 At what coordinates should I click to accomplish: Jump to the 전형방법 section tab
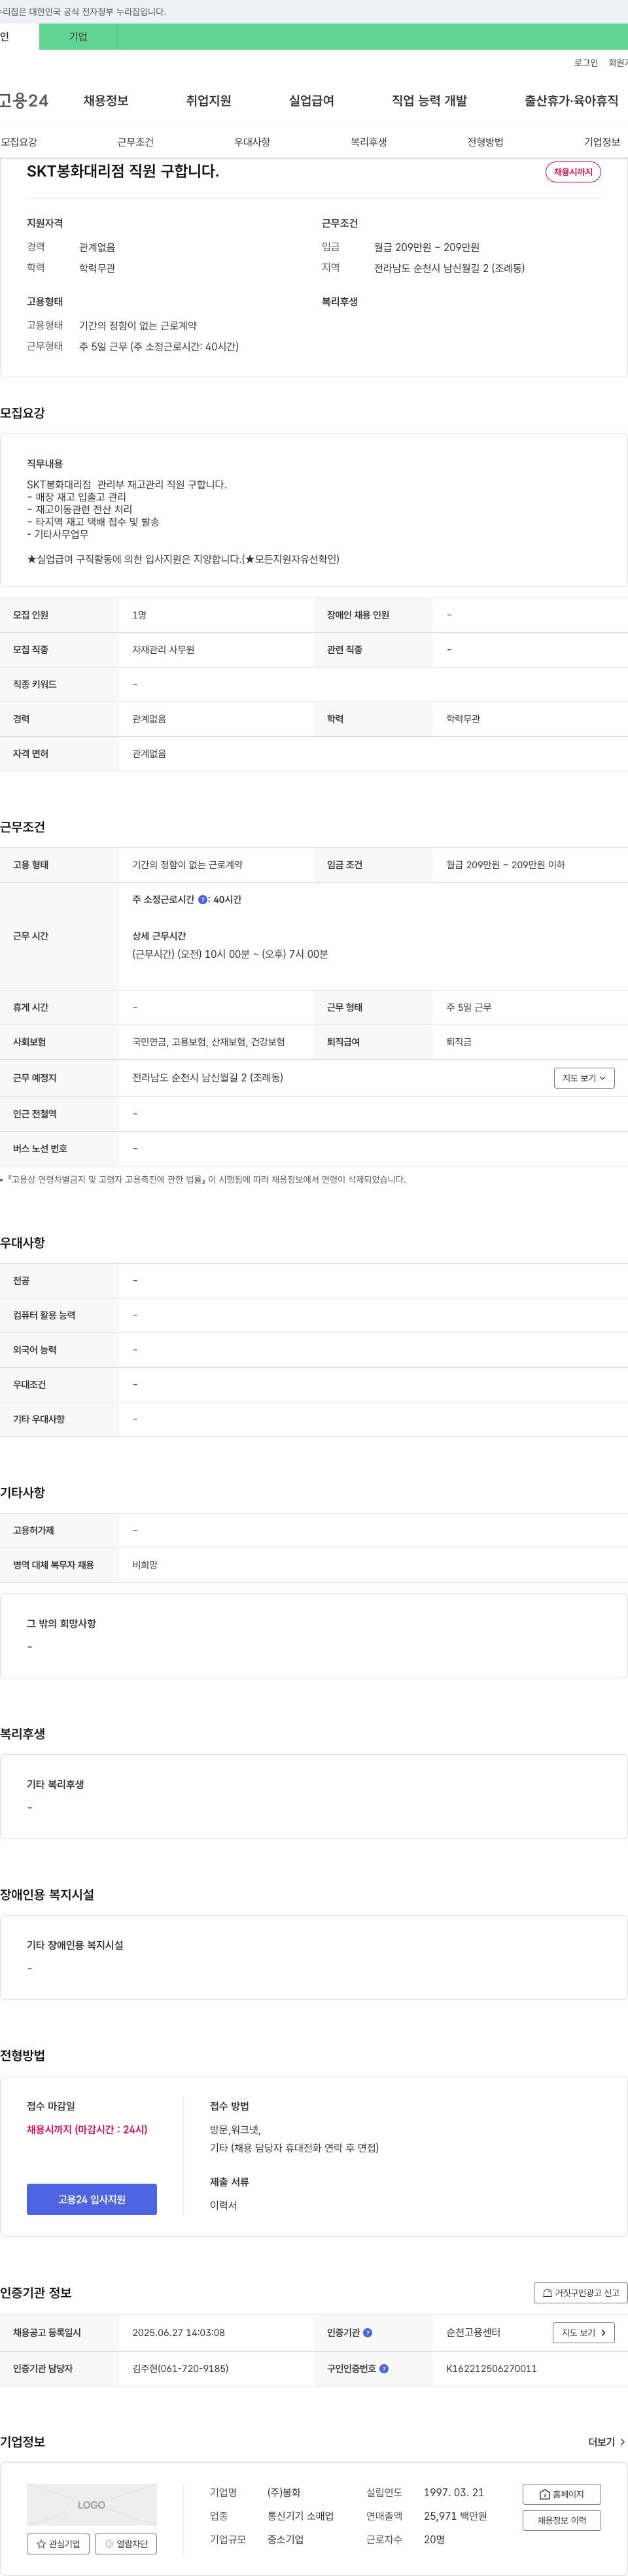(x=485, y=142)
